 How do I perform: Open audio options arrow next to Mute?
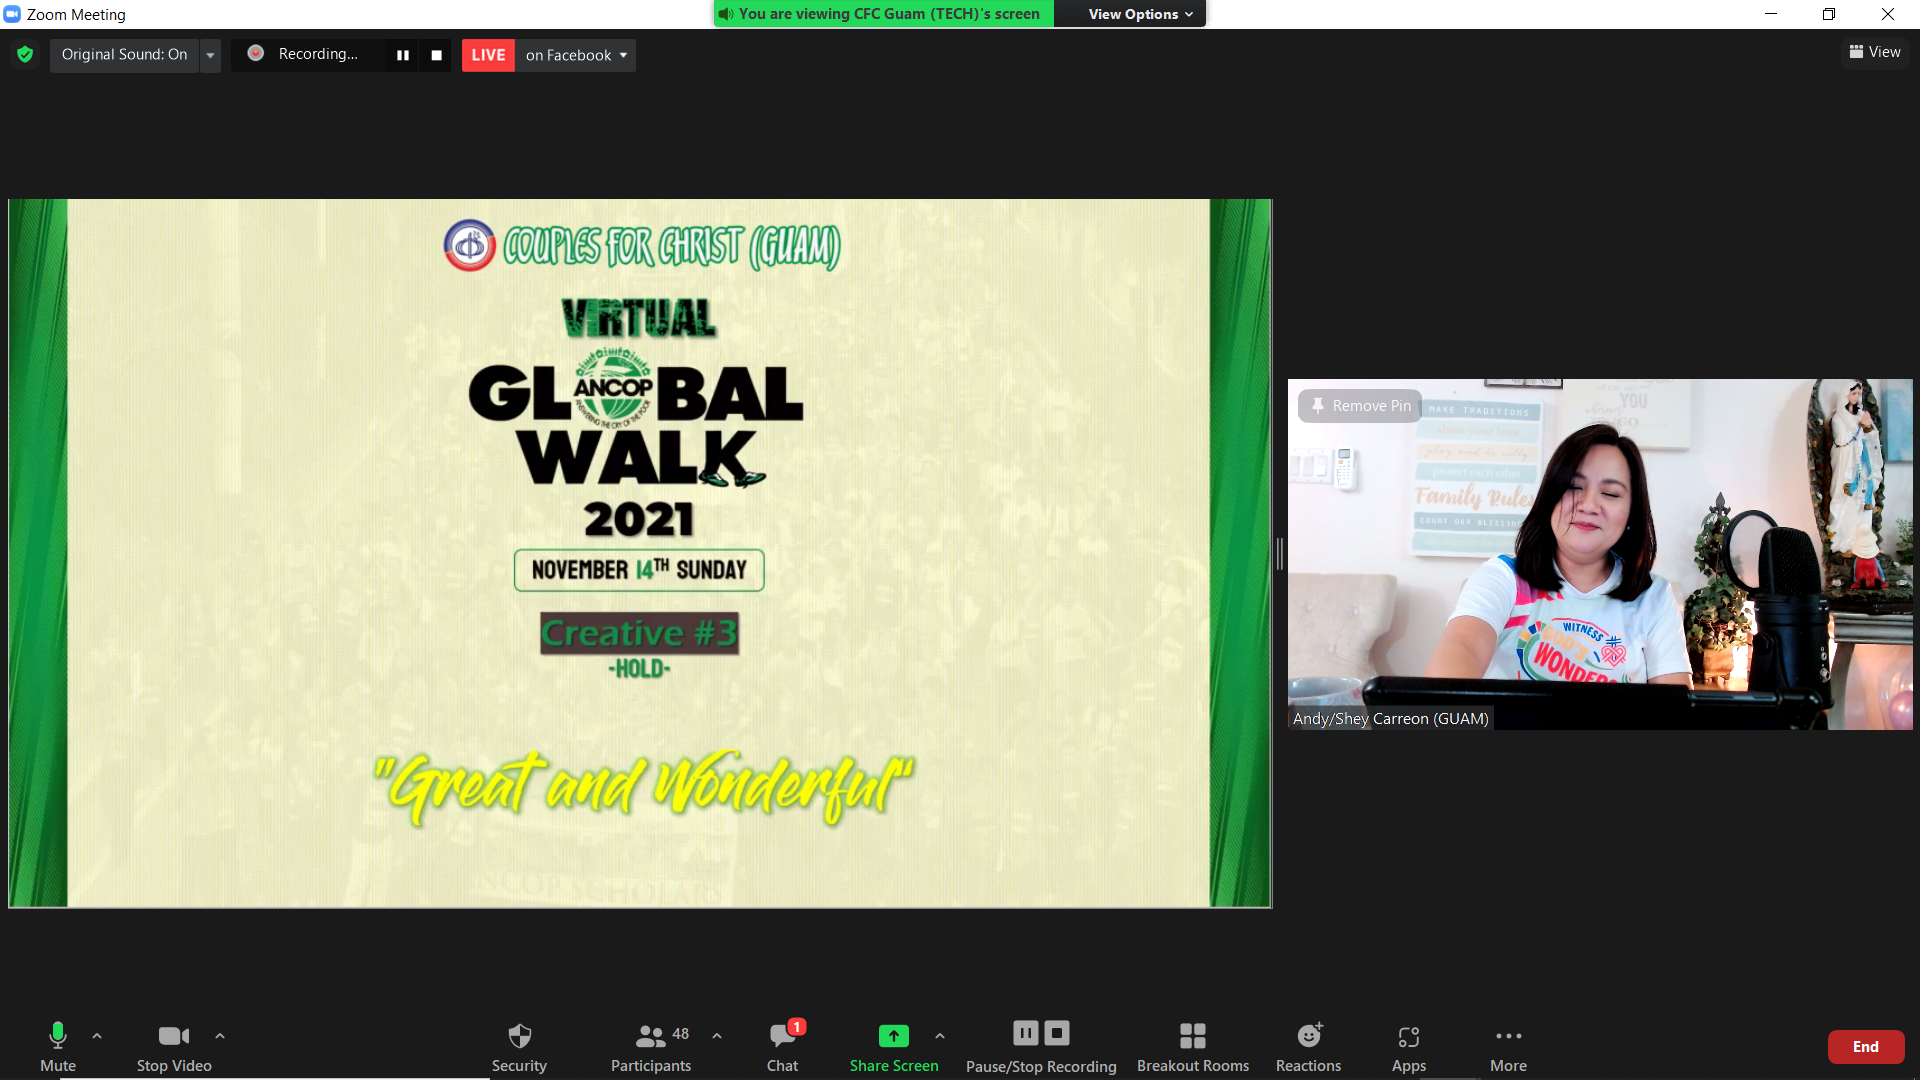coord(97,1036)
